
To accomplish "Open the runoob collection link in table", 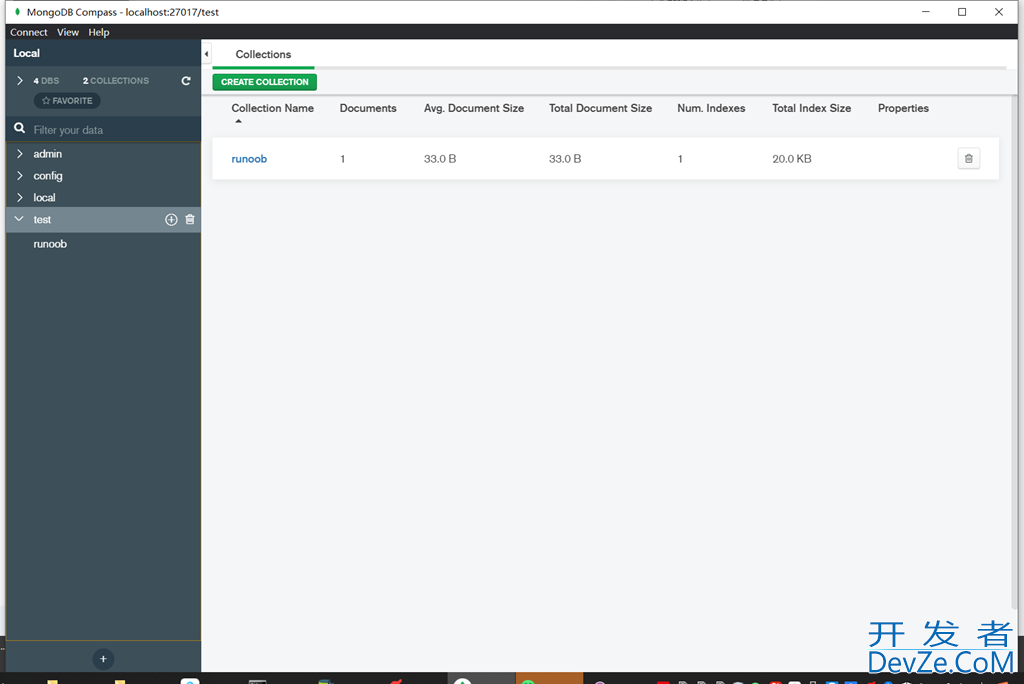I will [x=249, y=159].
